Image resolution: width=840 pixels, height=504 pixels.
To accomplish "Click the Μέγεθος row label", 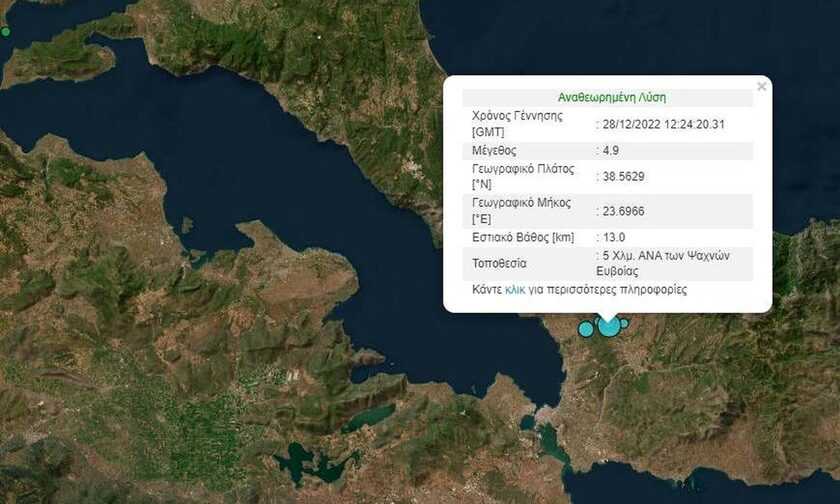I will 496,151.
